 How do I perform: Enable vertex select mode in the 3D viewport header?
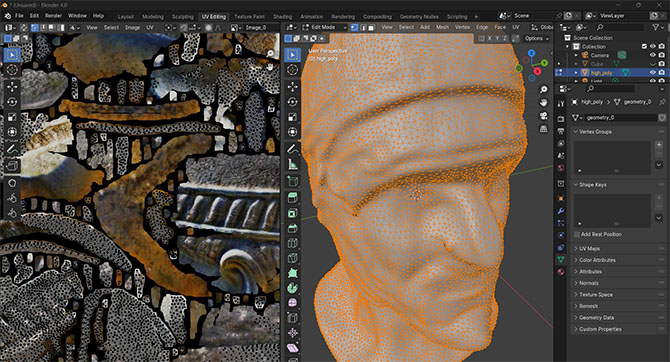[354, 27]
